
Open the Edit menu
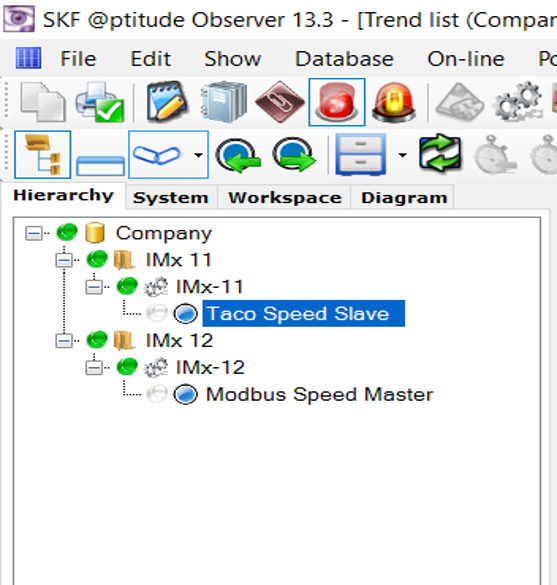pyautogui.click(x=150, y=59)
